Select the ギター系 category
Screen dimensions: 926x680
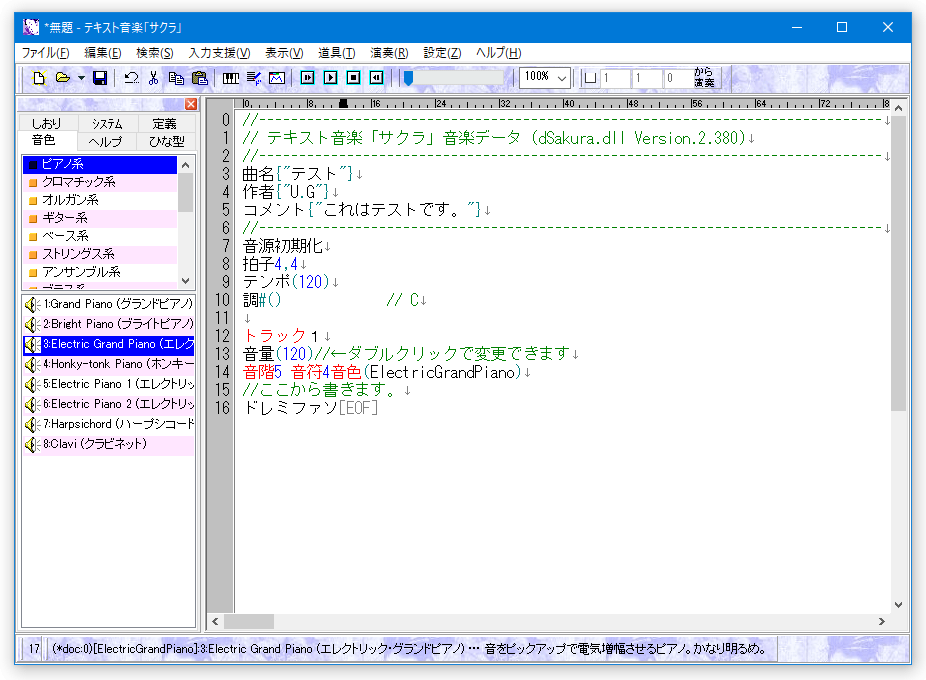click(x=99, y=219)
